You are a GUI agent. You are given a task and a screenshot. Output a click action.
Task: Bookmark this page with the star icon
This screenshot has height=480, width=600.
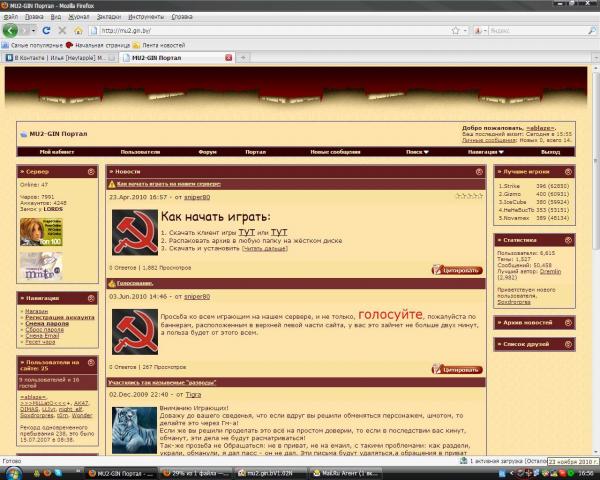pyautogui.click(x=455, y=31)
